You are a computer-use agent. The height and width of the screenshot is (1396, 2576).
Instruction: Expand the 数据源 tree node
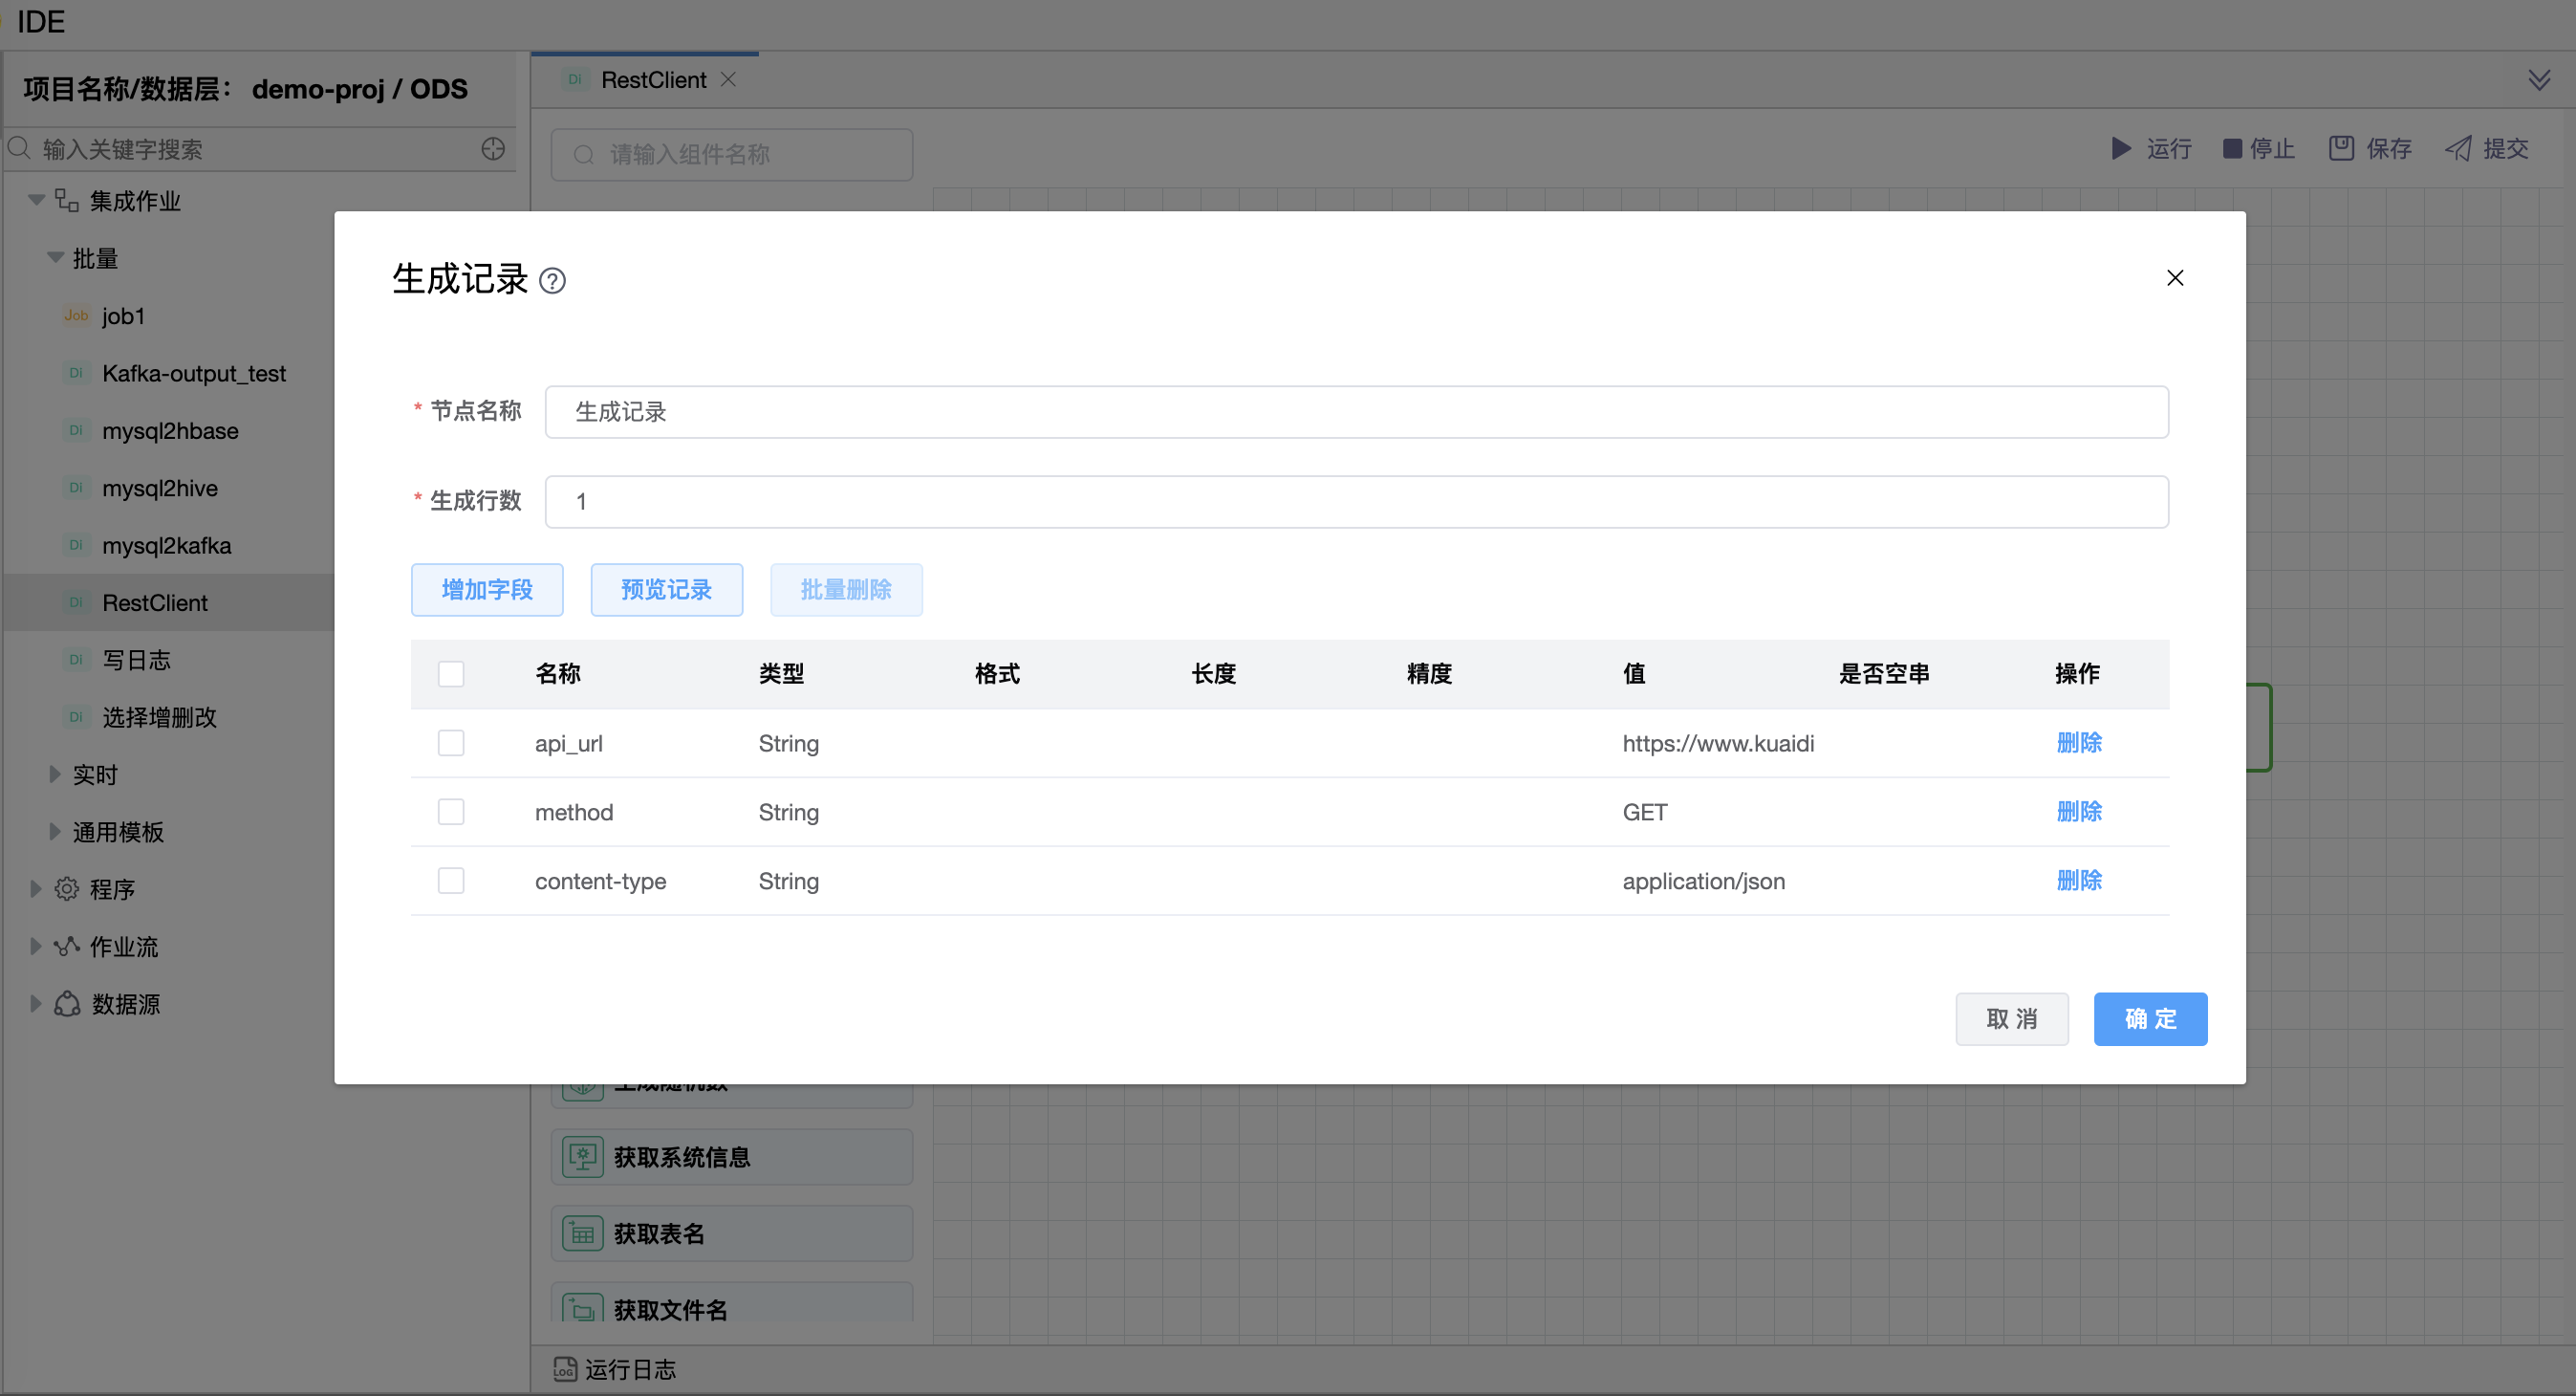pyautogui.click(x=35, y=1004)
